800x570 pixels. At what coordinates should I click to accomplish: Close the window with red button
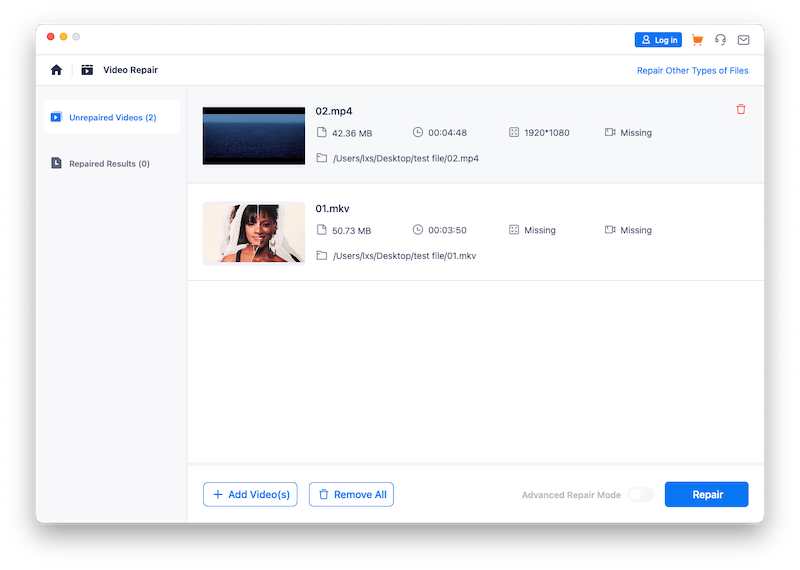51,37
